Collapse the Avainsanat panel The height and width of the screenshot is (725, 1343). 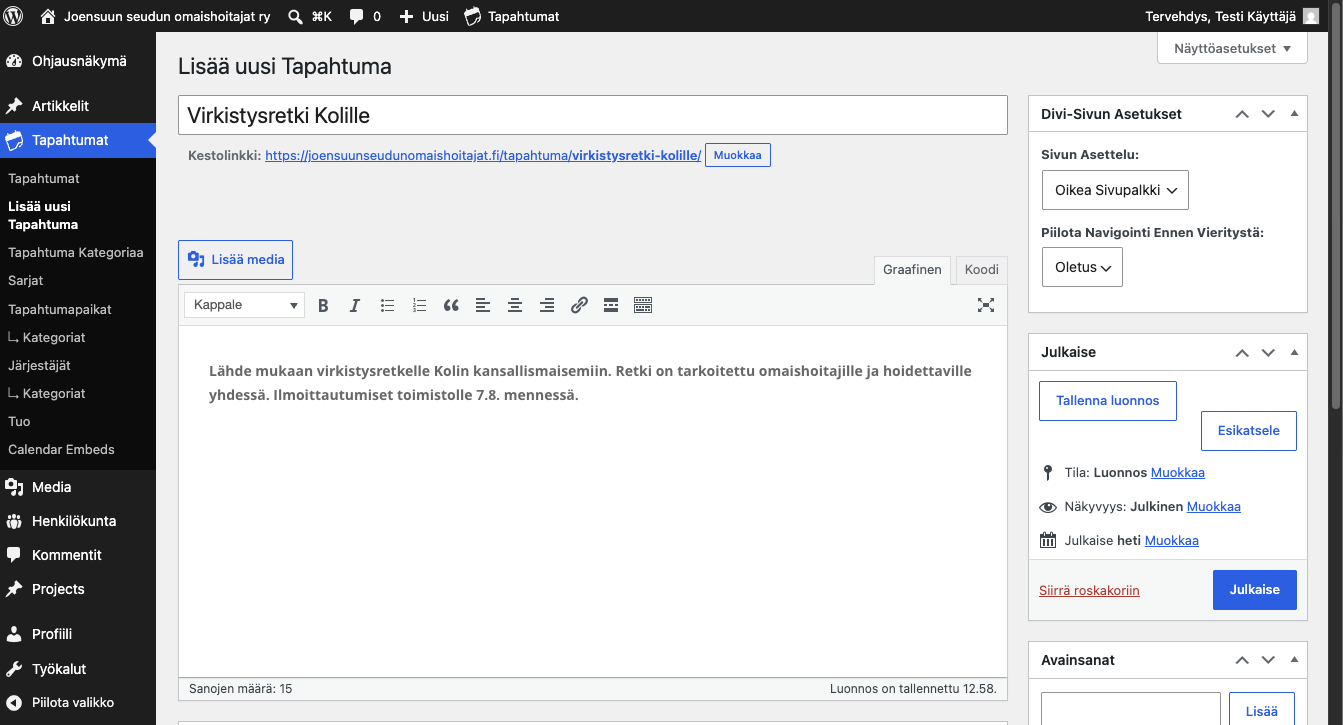(1294, 660)
